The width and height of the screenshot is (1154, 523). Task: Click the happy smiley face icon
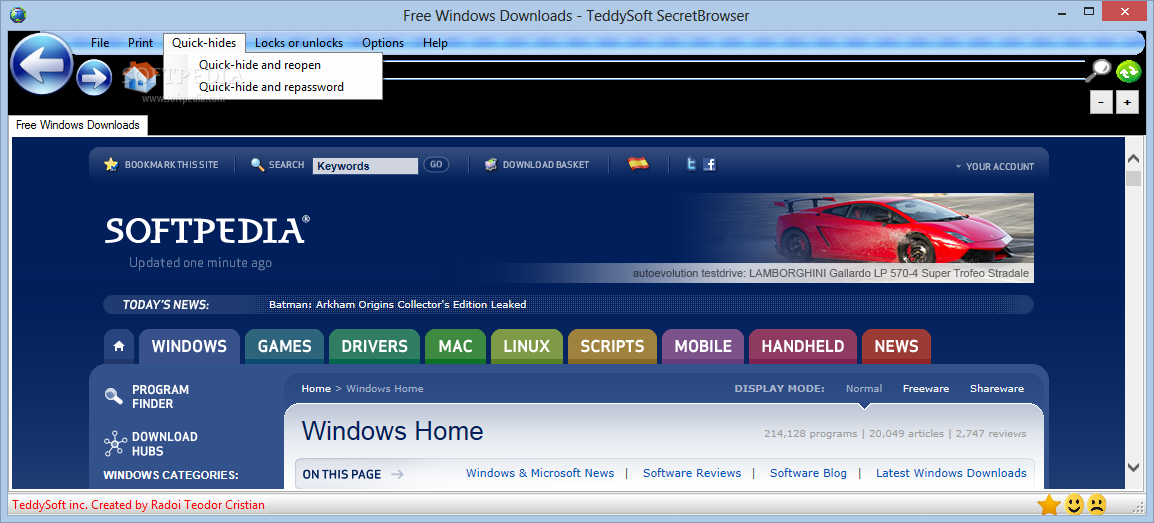tap(1075, 505)
